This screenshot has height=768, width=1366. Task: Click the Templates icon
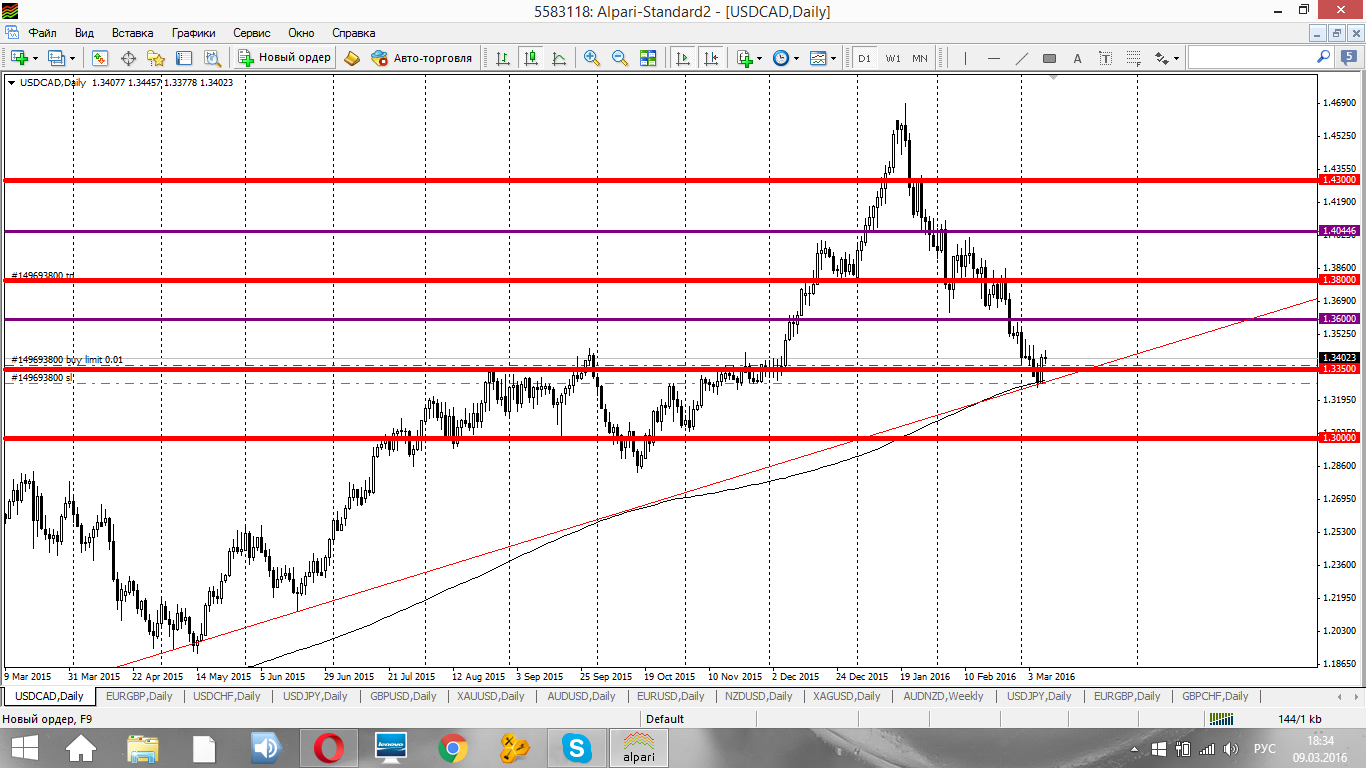pyautogui.click(x=818, y=58)
